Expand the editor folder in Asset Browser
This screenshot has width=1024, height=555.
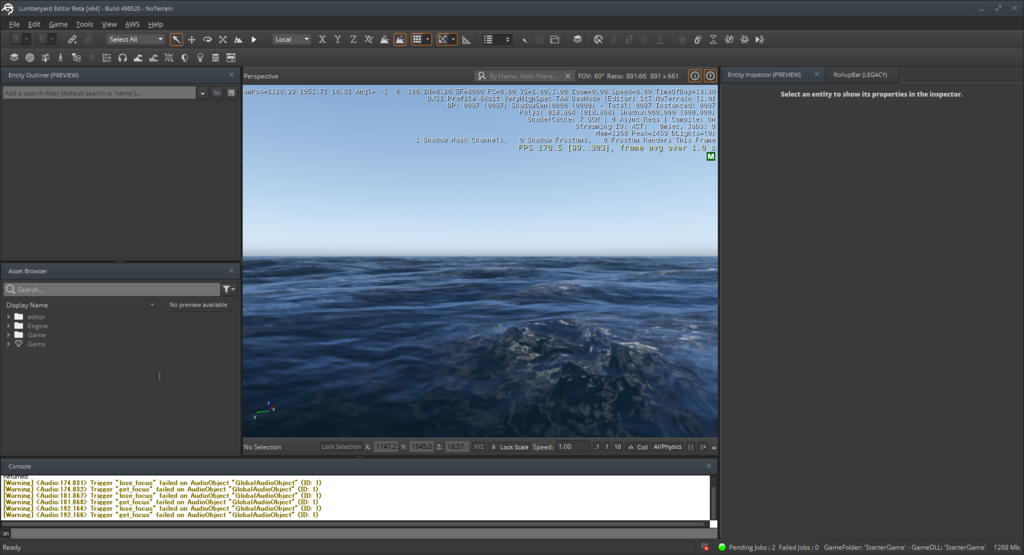(x=8, y=317)
